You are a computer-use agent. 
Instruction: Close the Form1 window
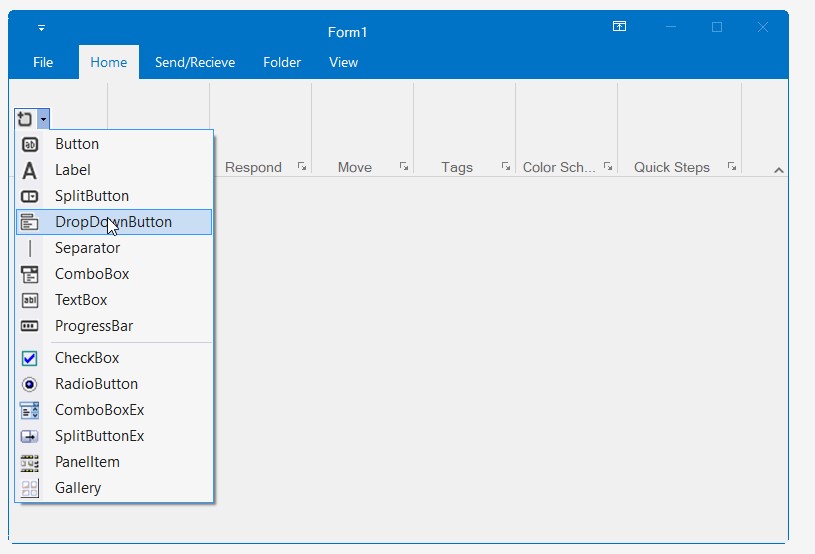click(763, 27)
